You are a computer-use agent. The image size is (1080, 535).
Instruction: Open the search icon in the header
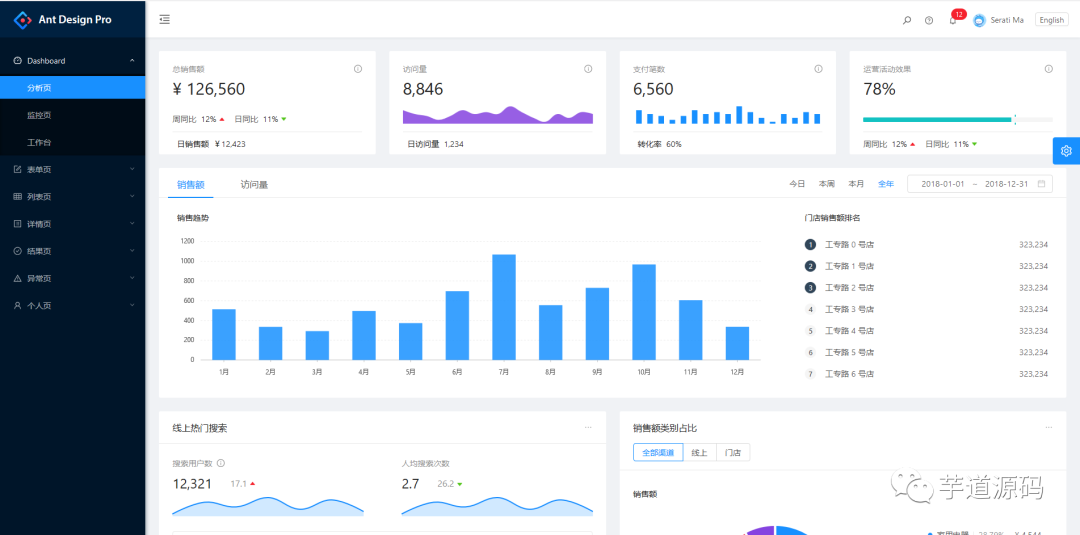click(907, 21)
